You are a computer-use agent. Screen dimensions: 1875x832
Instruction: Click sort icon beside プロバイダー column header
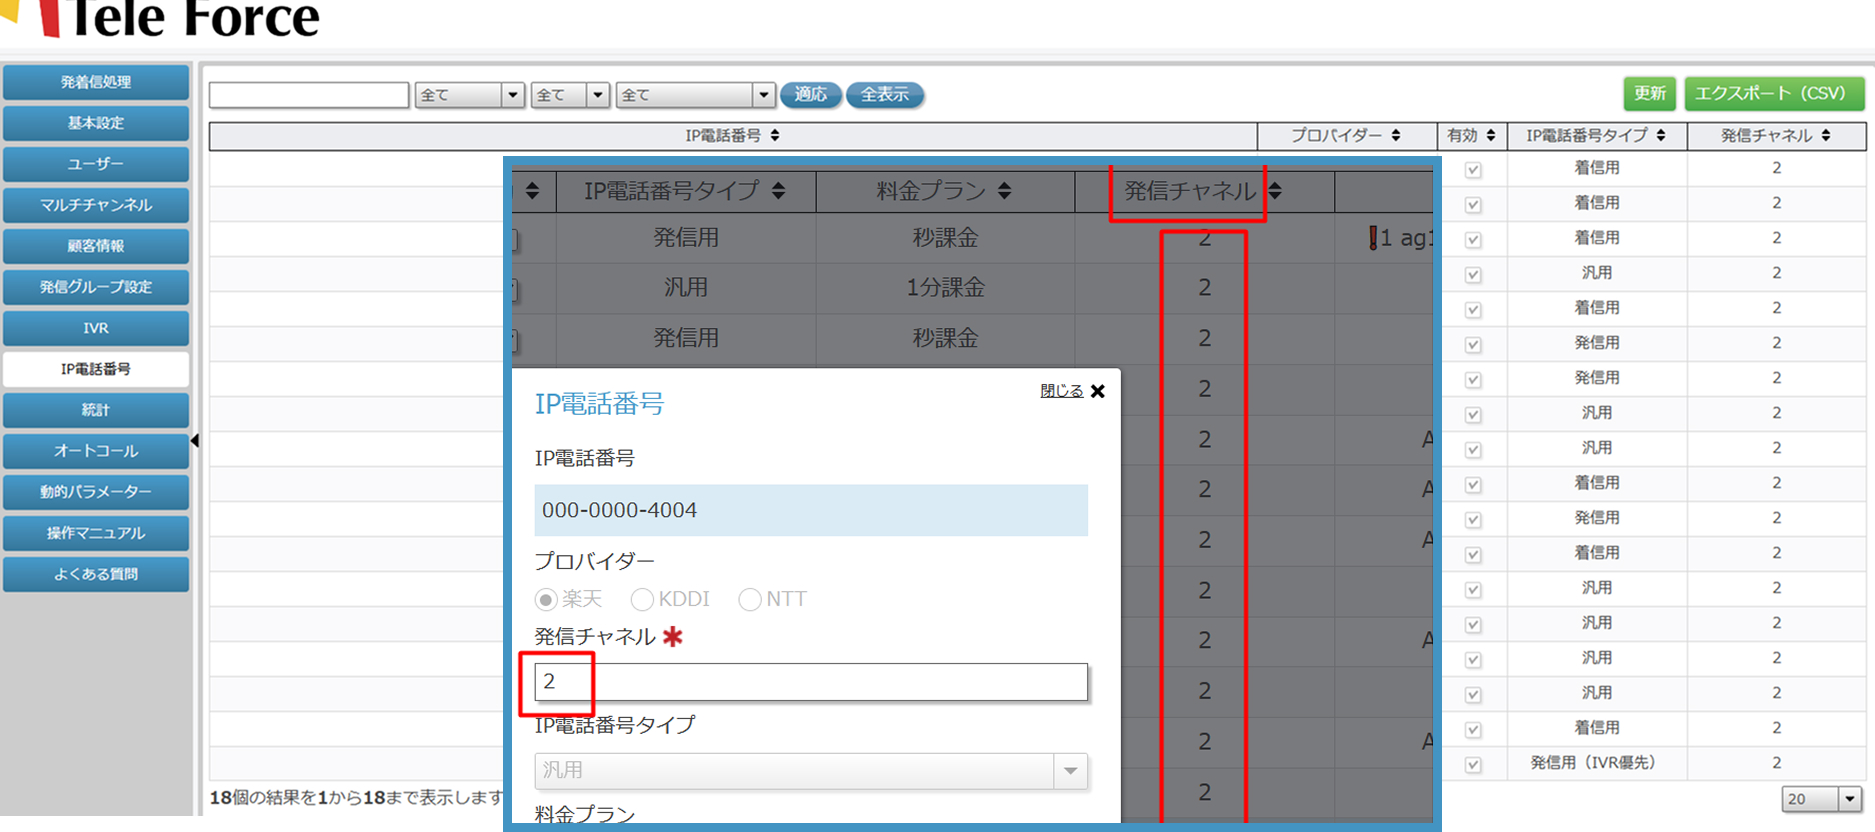(1396, 136)
